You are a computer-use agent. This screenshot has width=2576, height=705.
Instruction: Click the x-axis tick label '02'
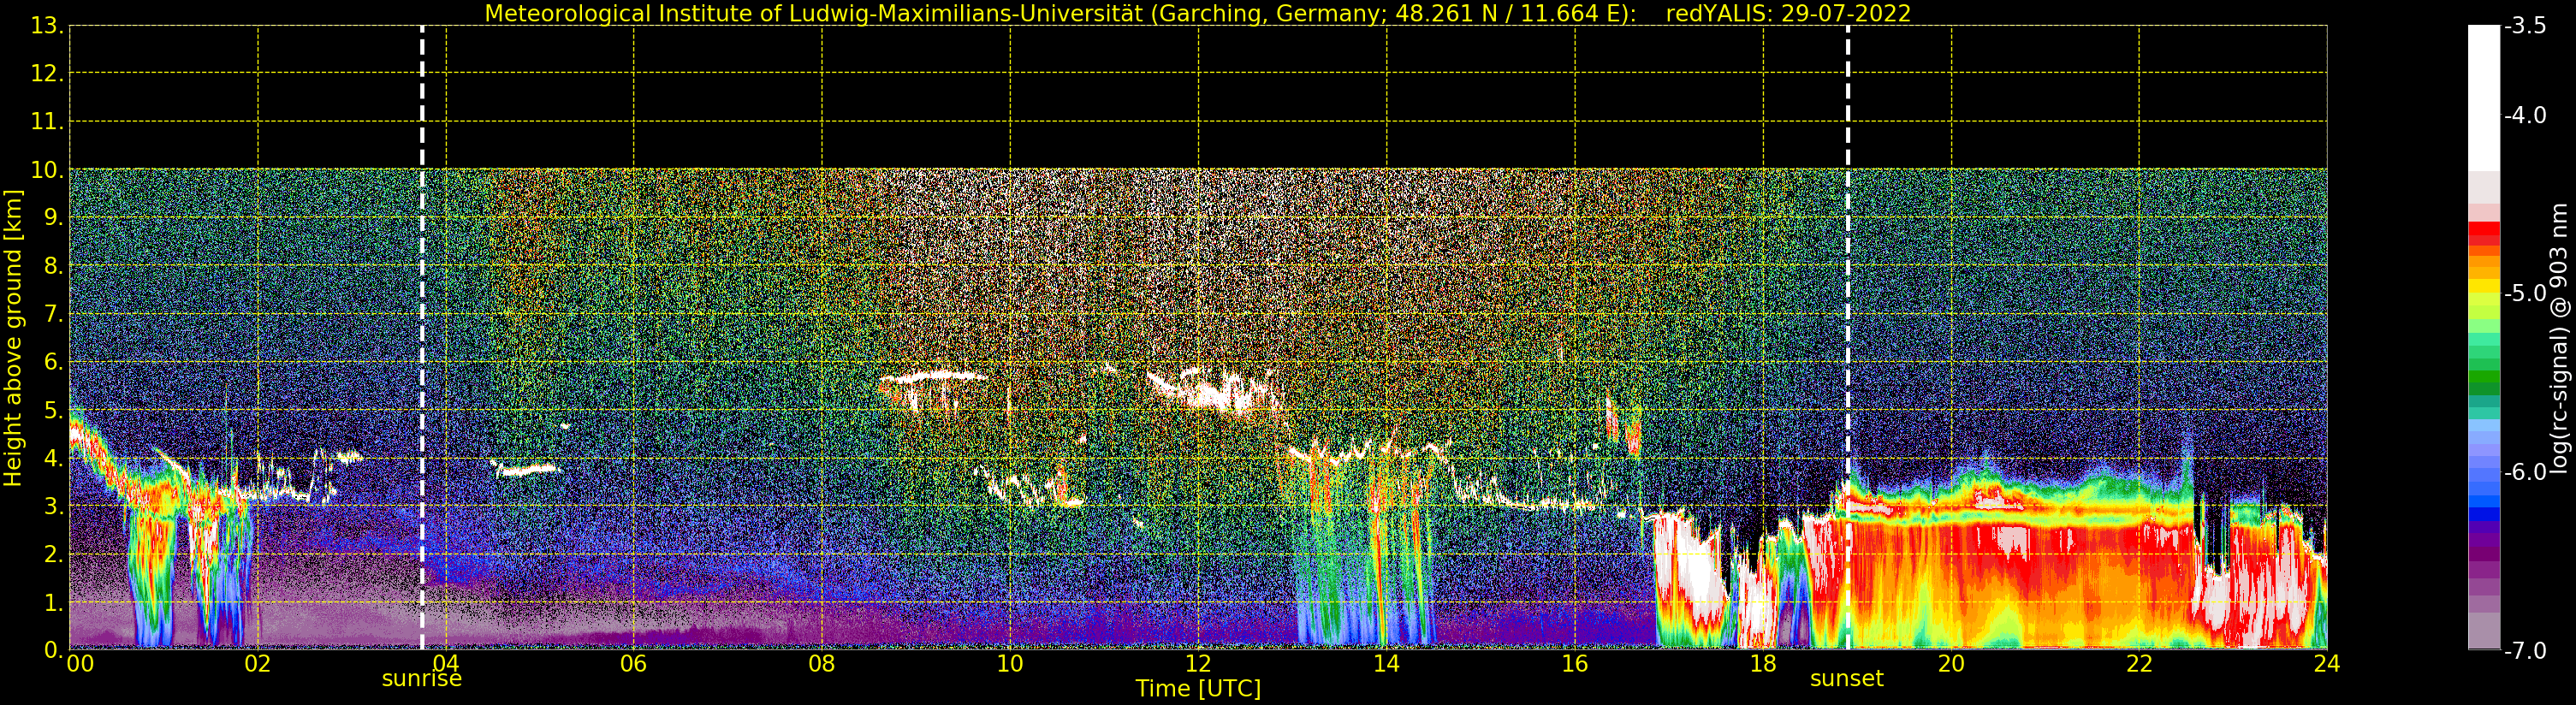point(258,664)
